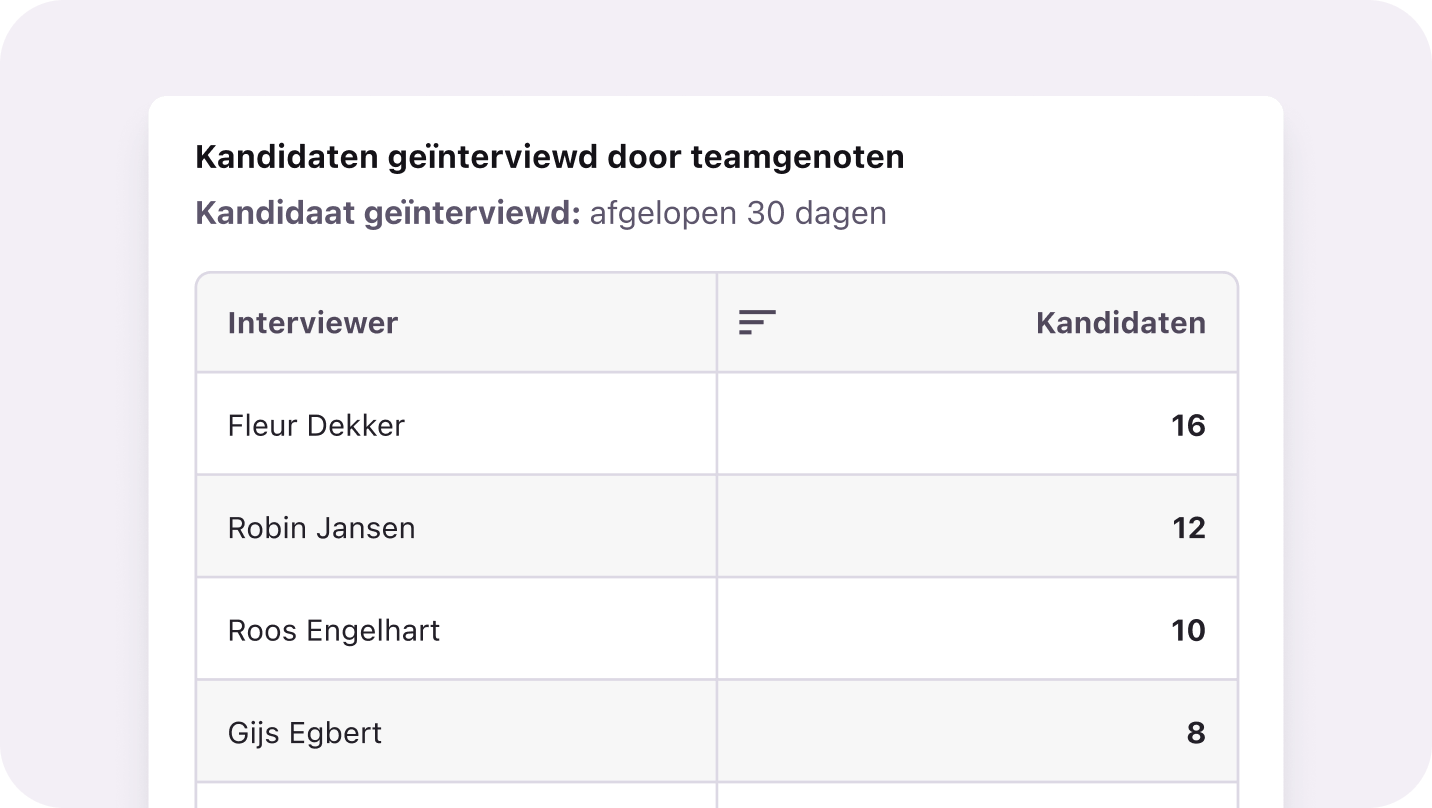Viewport: 1432px width, 808px height.
Task: Click the Interviewer column header
Action: click(312, 323)
